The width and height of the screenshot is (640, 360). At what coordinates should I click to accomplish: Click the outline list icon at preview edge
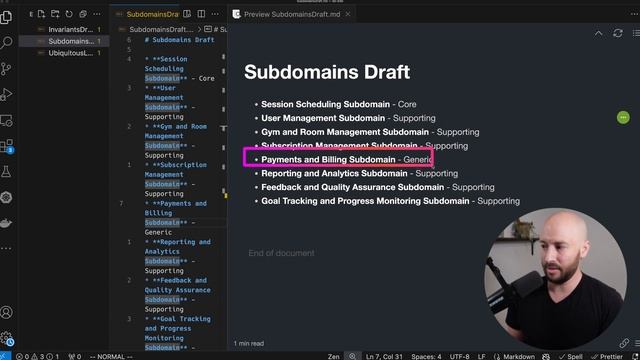[x=636, y=33]
